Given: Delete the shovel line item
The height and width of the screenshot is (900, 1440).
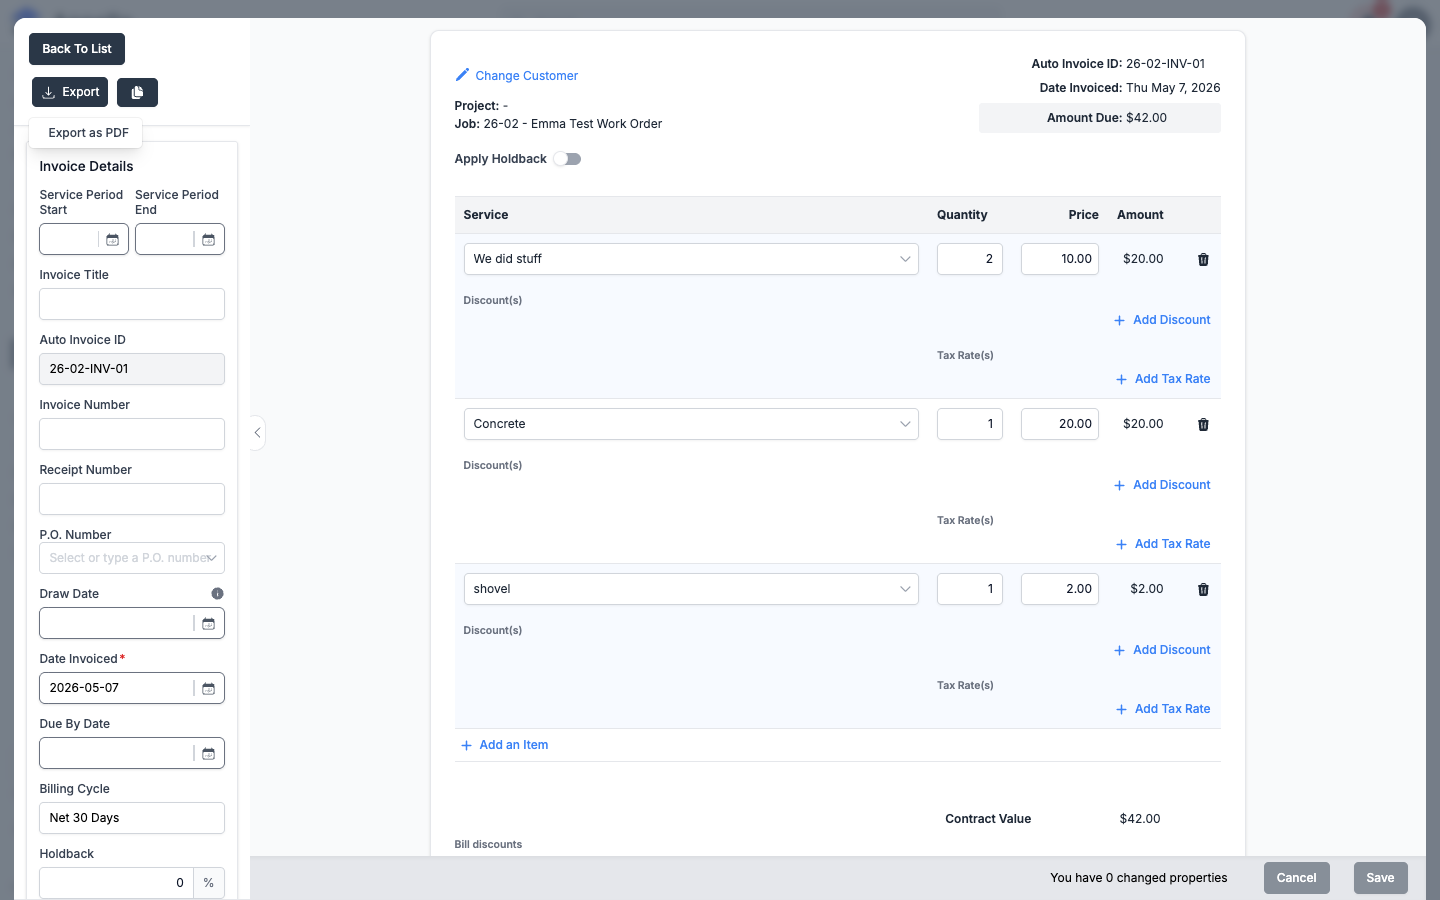Looking at the screenshot, I should 1203,589.
